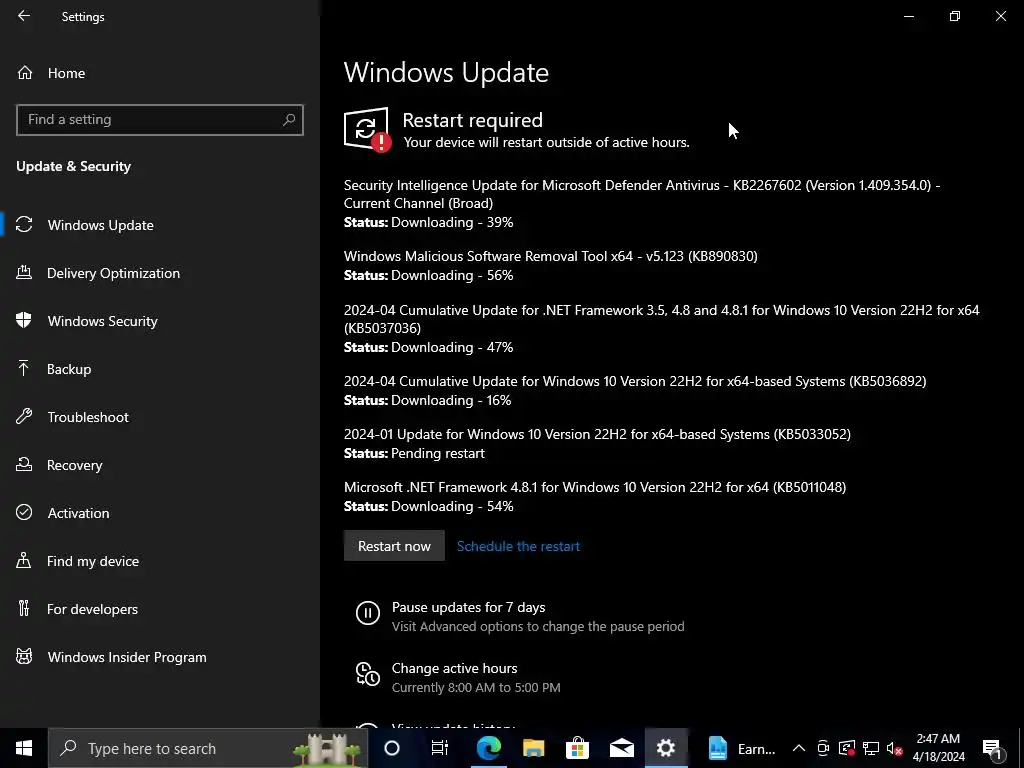Click the Find my device icon

(24, 560)
